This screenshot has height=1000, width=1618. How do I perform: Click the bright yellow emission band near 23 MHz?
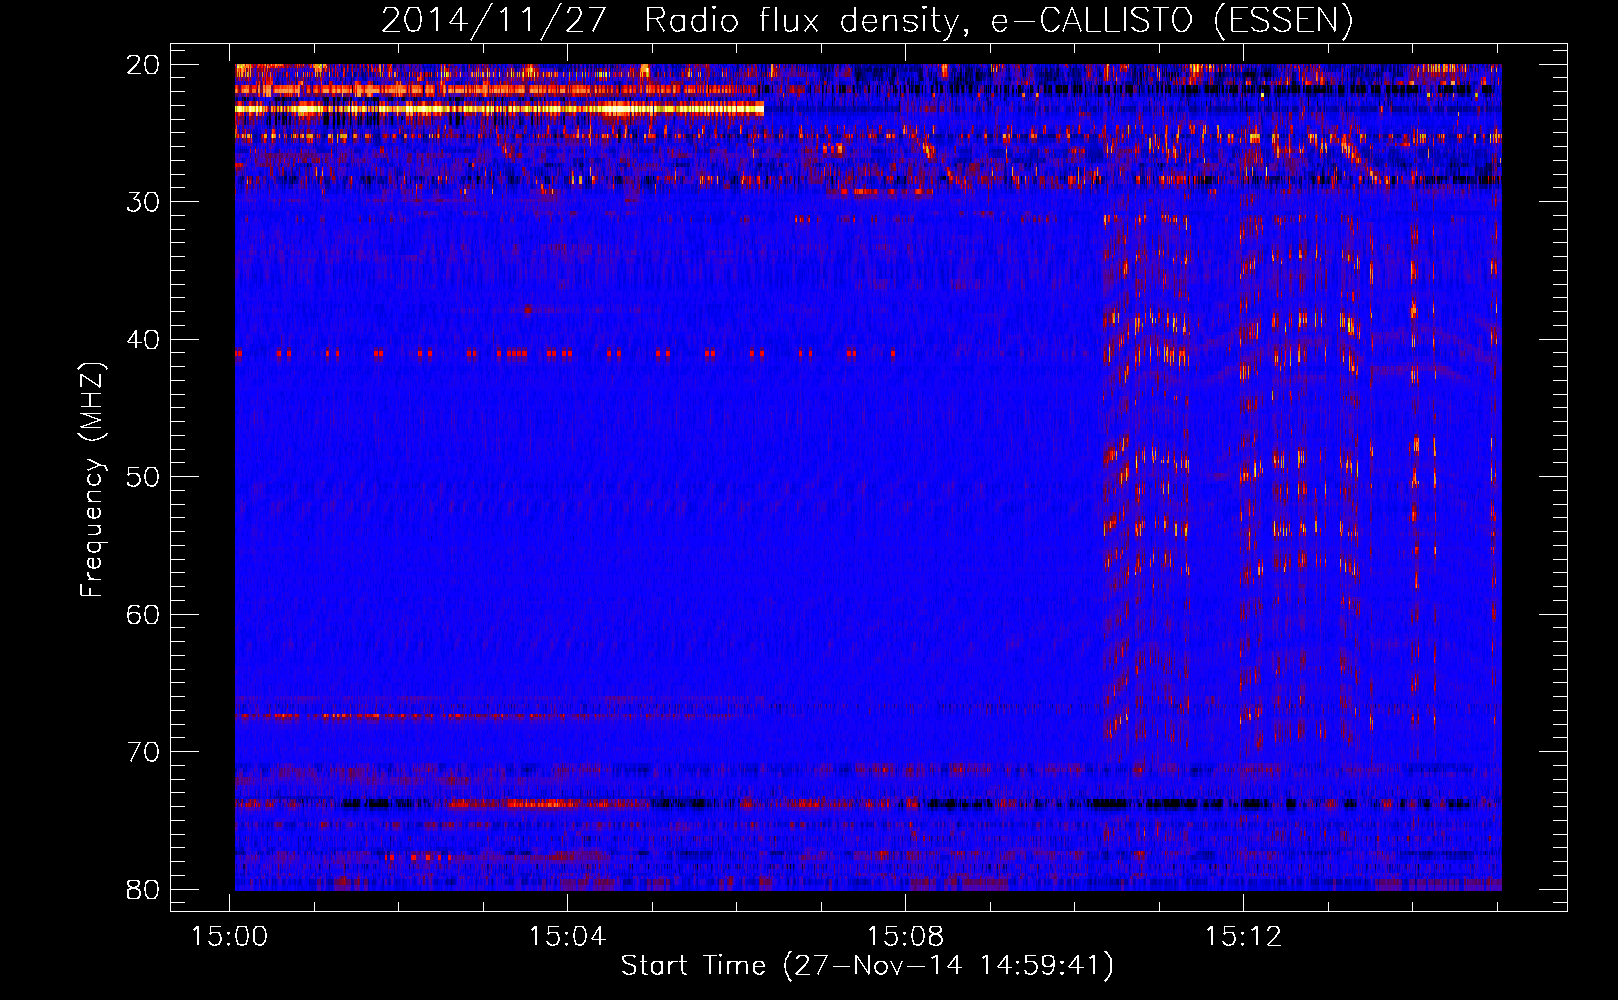pyautogui.click(x=499, y=108)
